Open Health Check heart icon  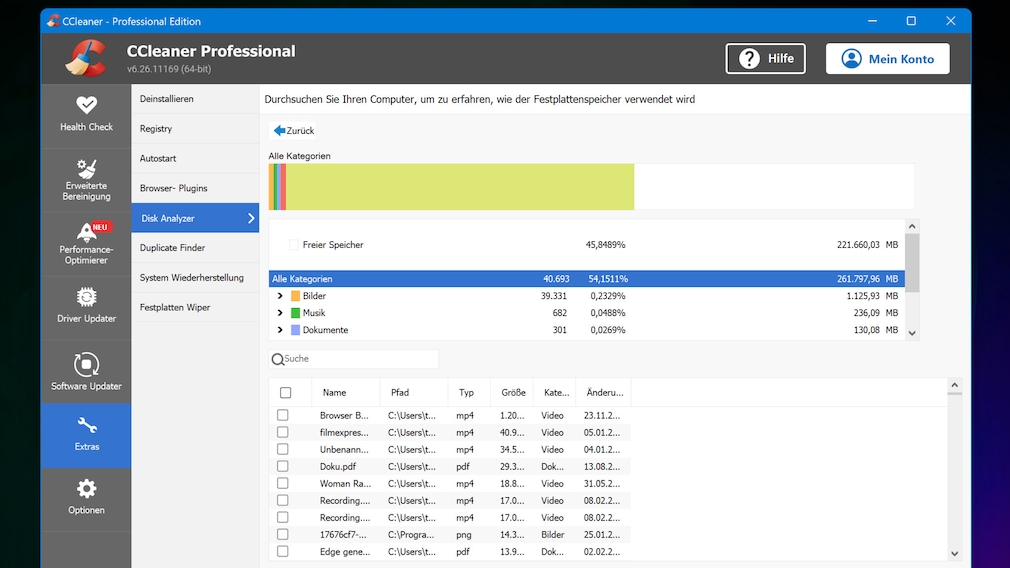[86, 105]
